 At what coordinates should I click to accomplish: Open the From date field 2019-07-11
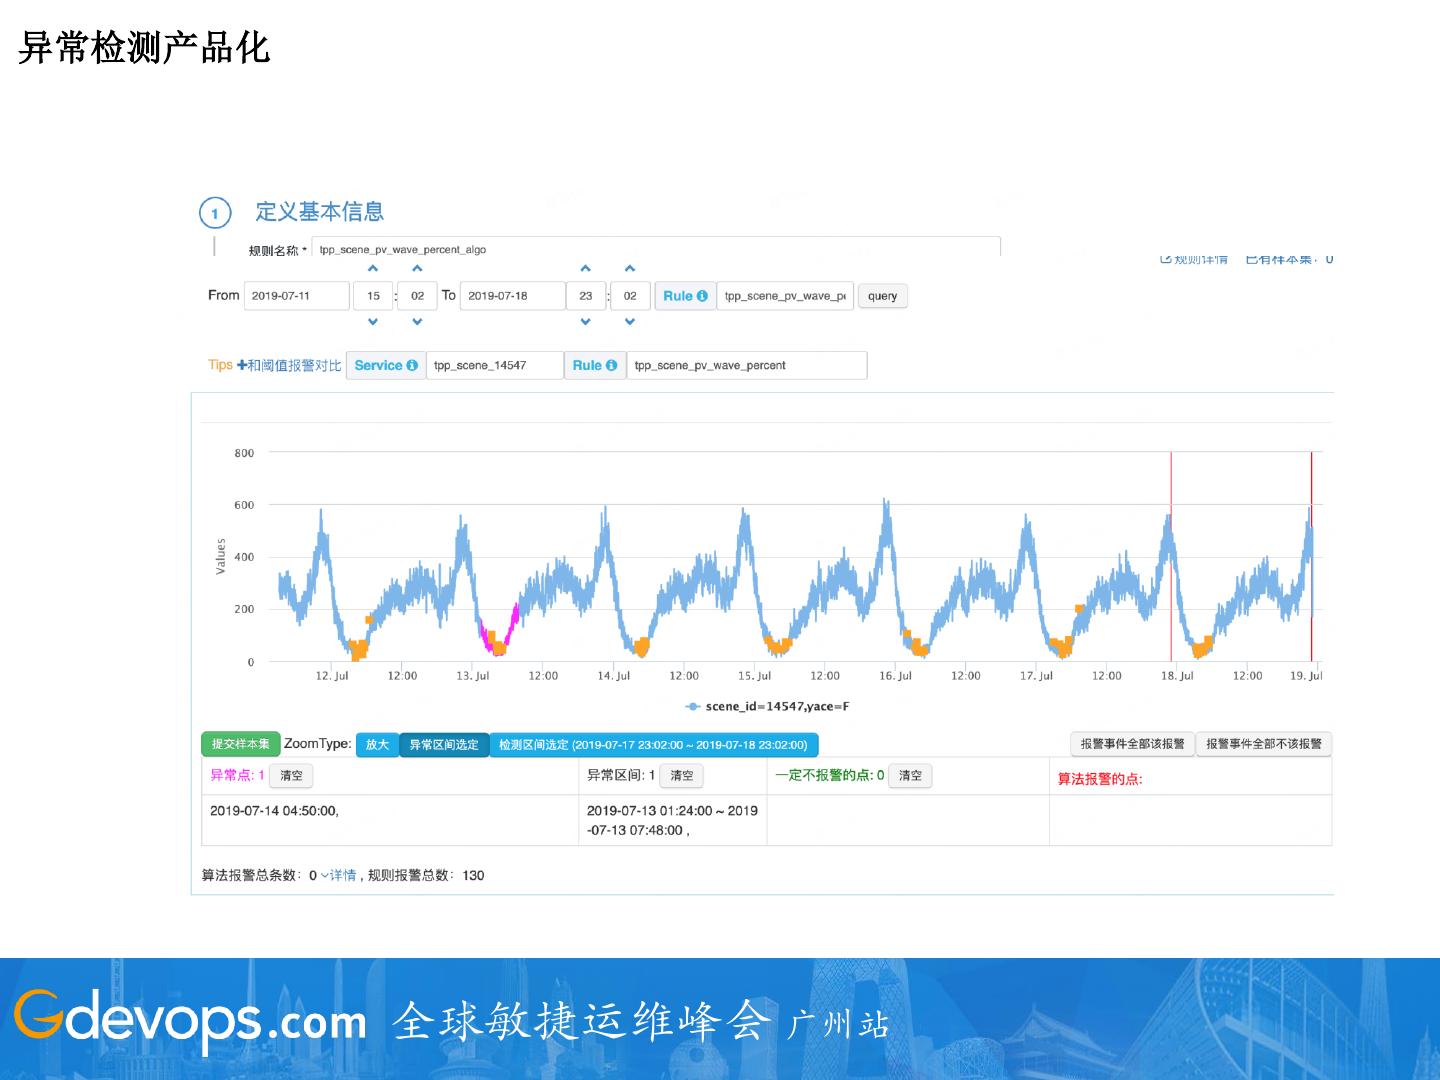click(x=297, y=296)
